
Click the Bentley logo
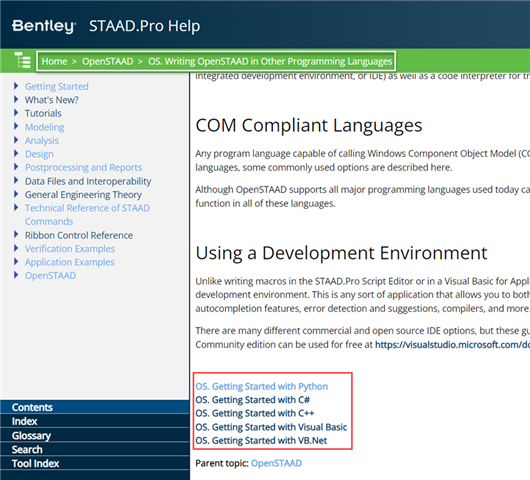44,26
